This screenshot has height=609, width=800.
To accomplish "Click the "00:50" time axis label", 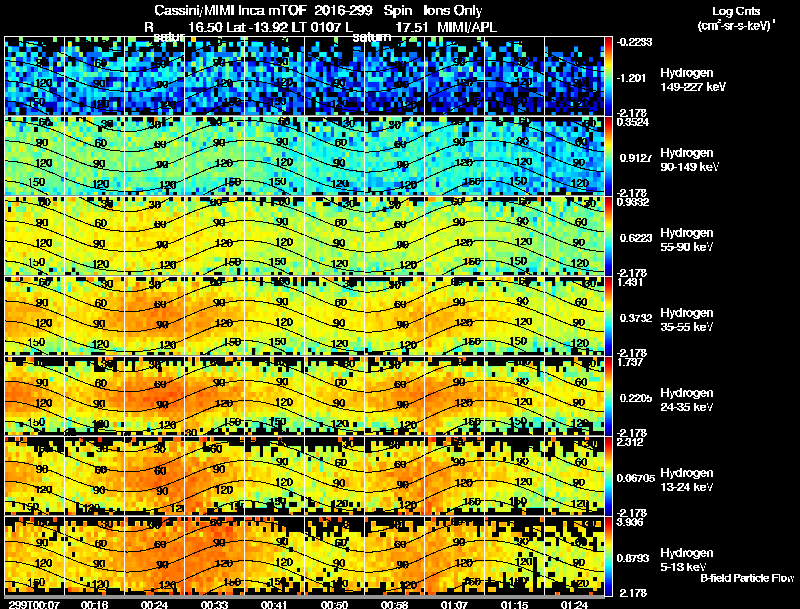I will [x=333, y=604].
